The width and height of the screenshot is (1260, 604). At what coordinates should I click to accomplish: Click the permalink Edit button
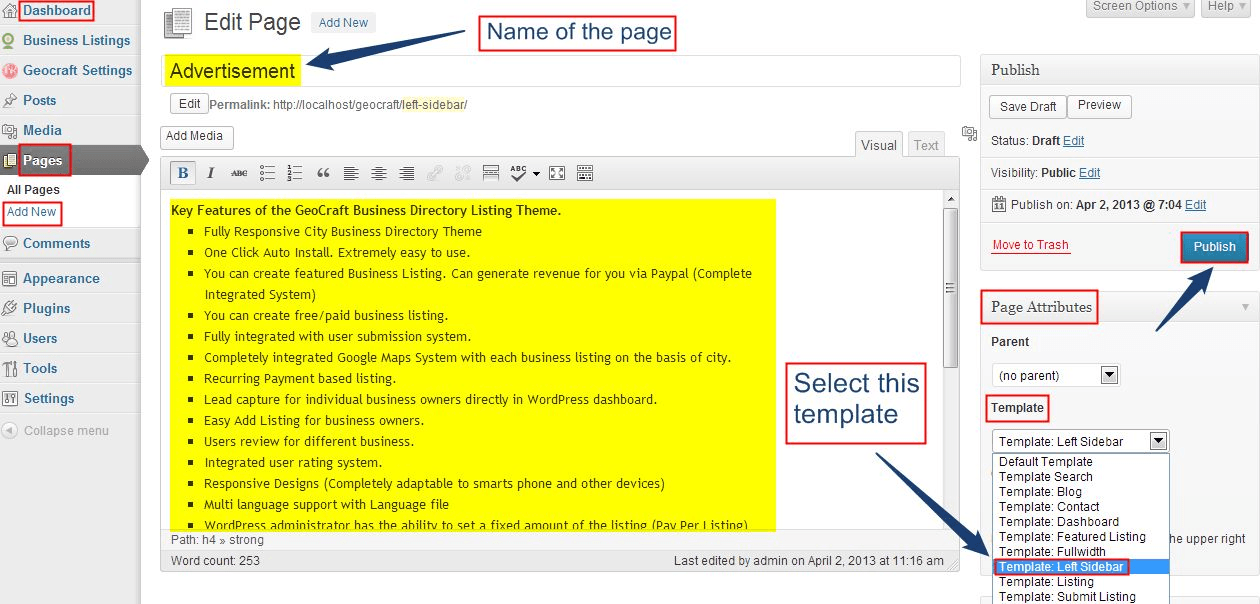(x=189, y=104)
